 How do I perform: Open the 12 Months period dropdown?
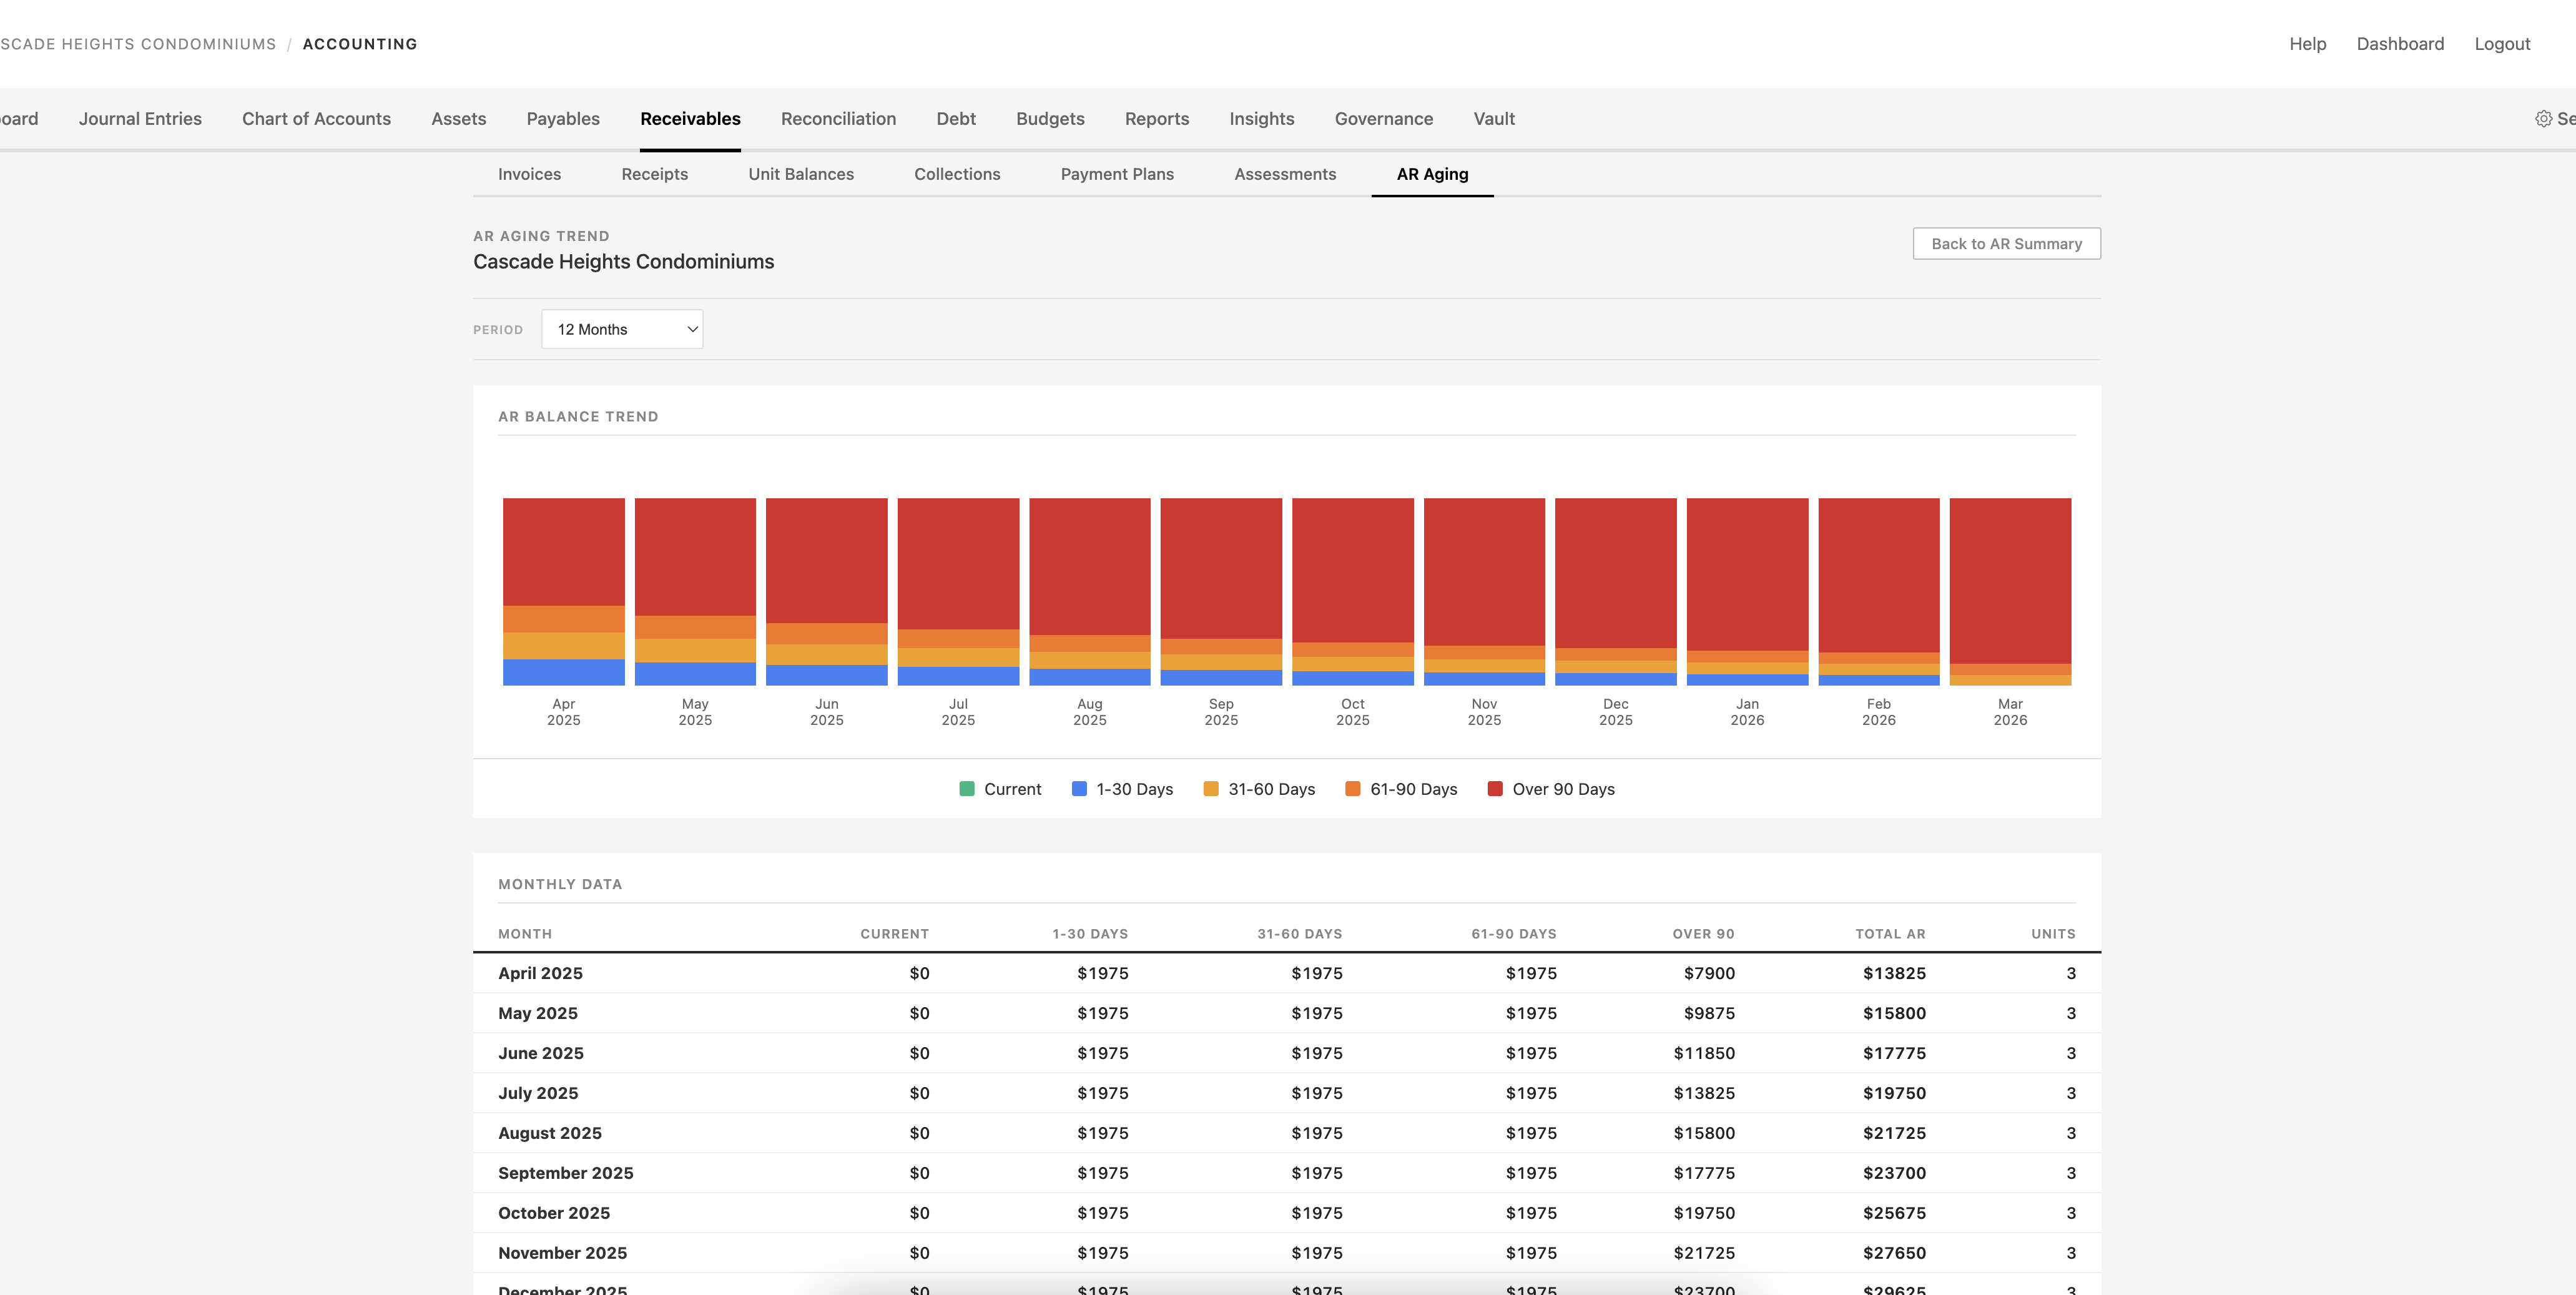tap(622, 329)
